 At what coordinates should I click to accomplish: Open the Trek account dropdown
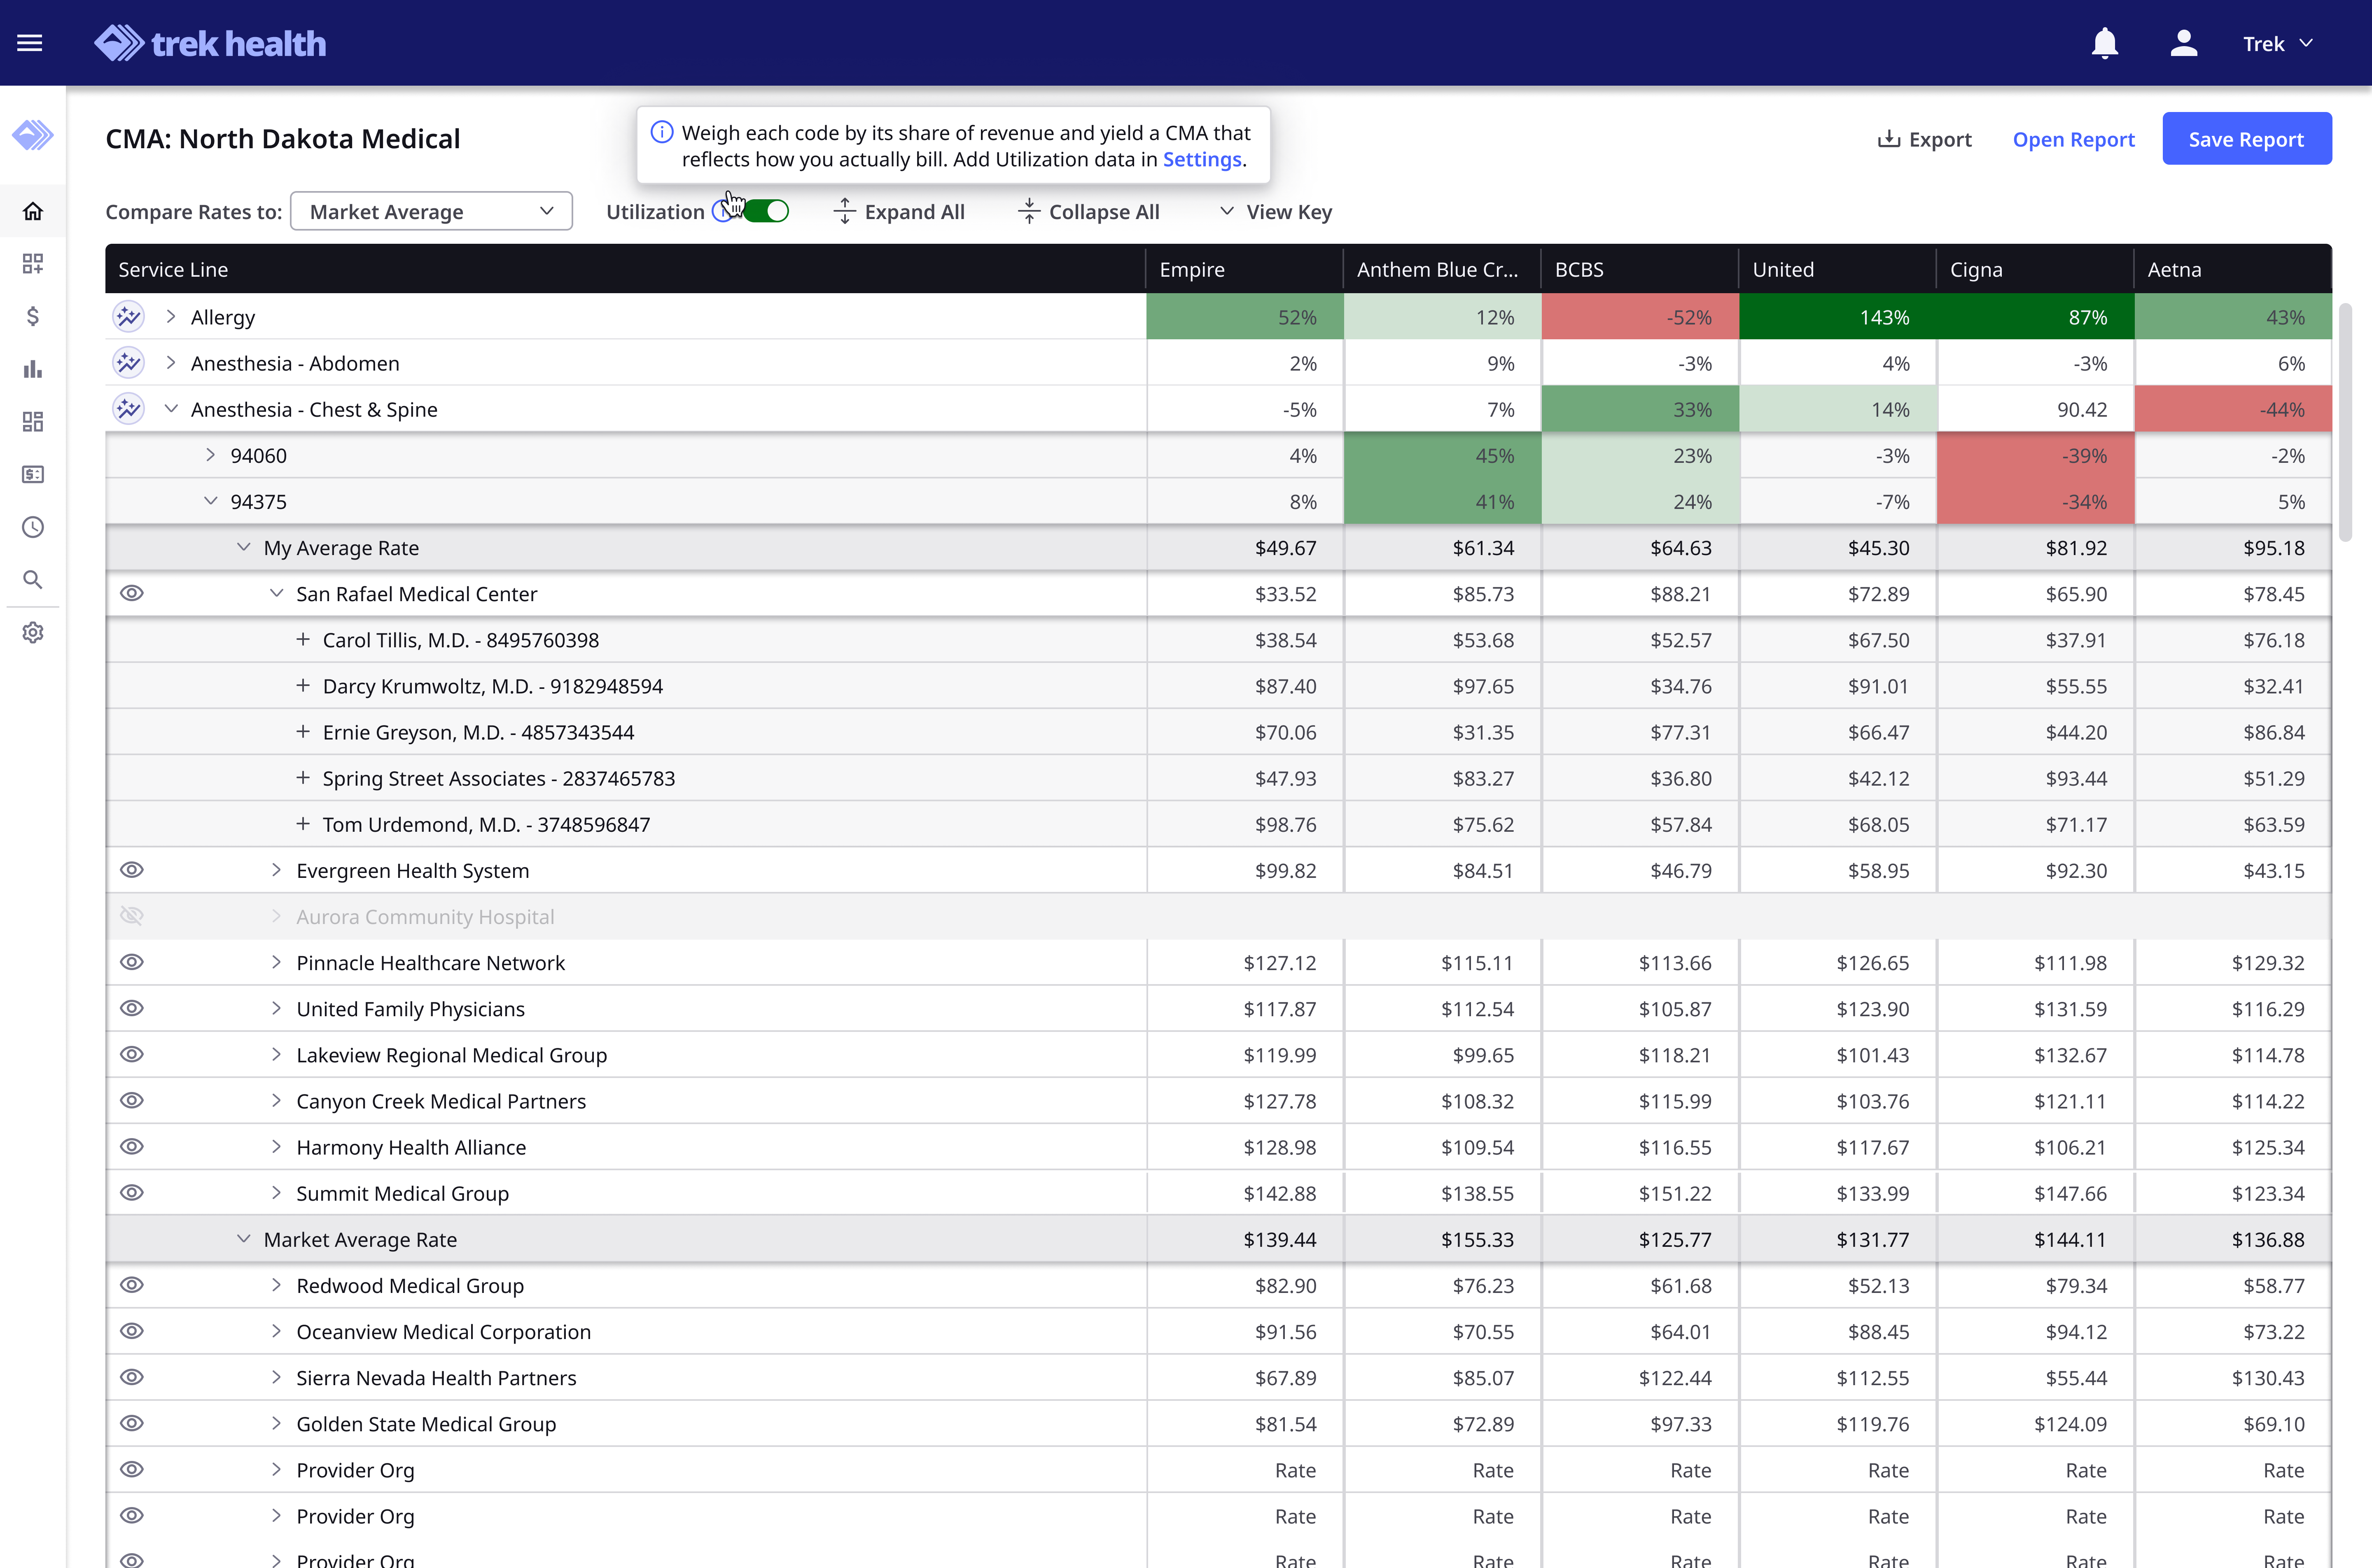coord(2278,44)
